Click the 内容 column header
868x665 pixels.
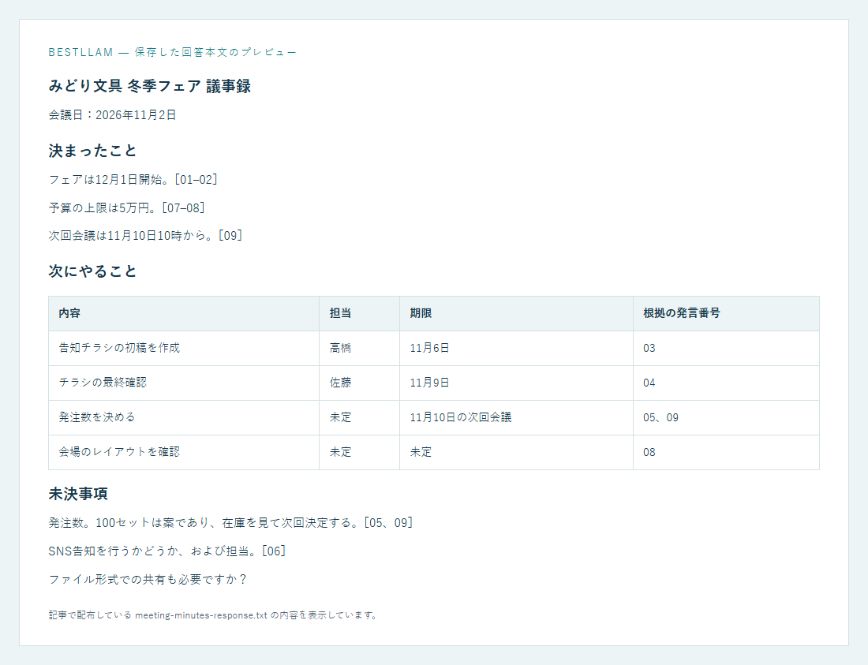coord(184,313)
